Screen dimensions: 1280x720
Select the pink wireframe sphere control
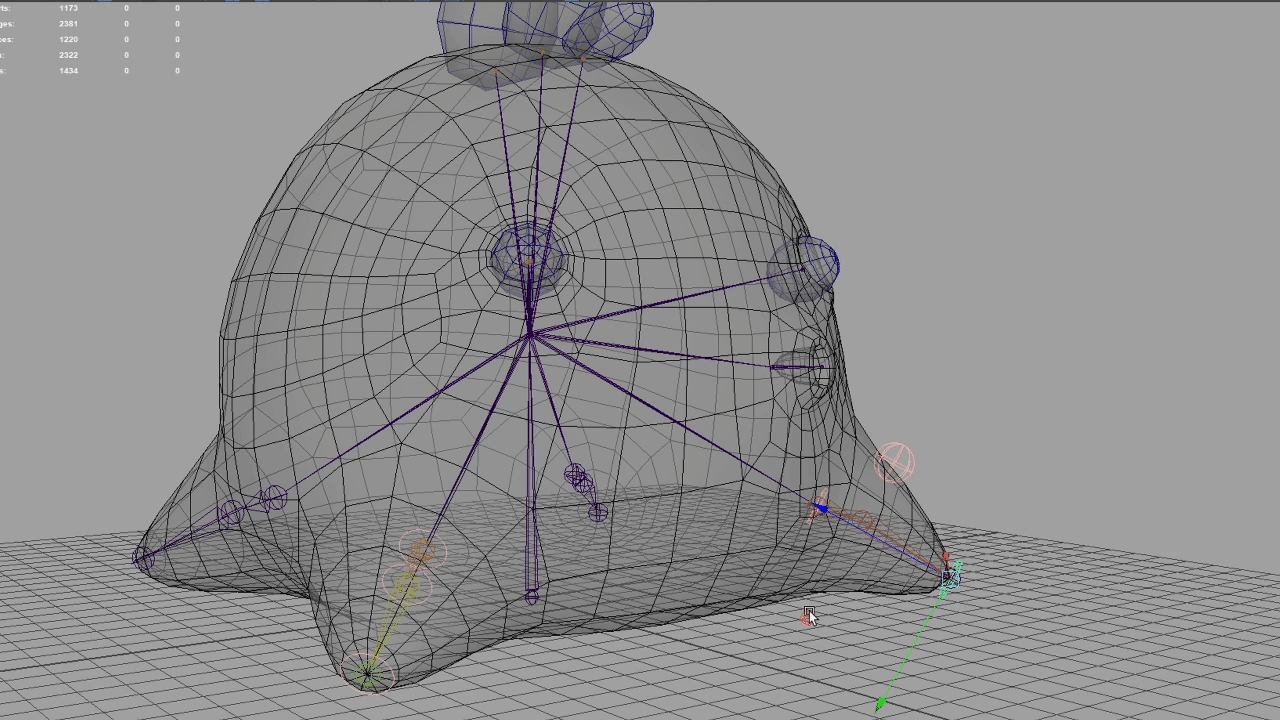(894, 463)
